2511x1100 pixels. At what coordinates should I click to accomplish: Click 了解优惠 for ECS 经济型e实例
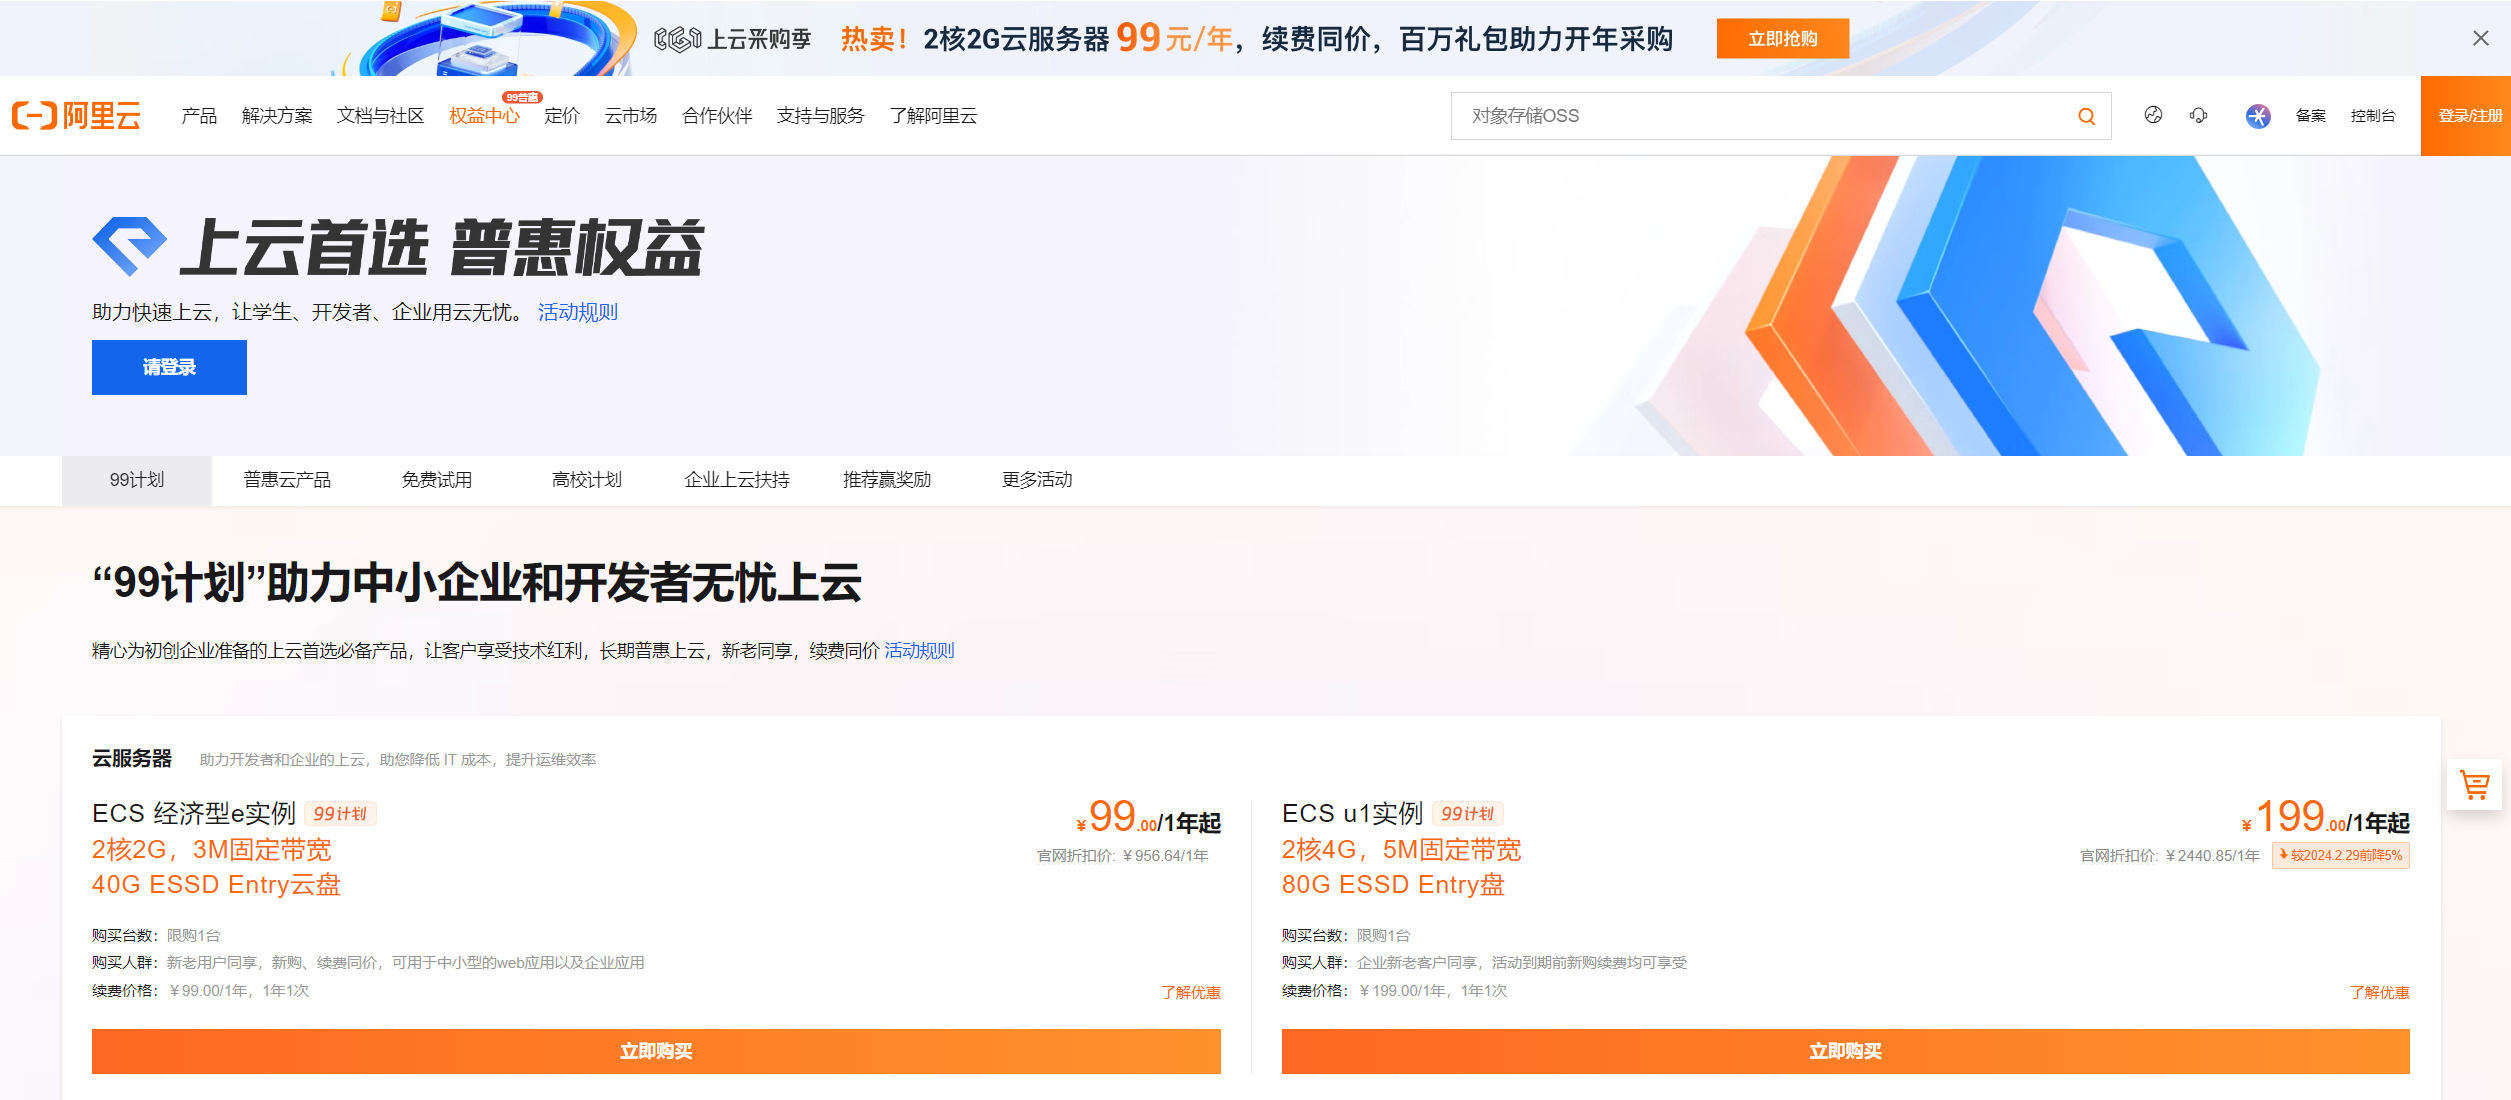pyautogui.click(x=1190, y=992)
